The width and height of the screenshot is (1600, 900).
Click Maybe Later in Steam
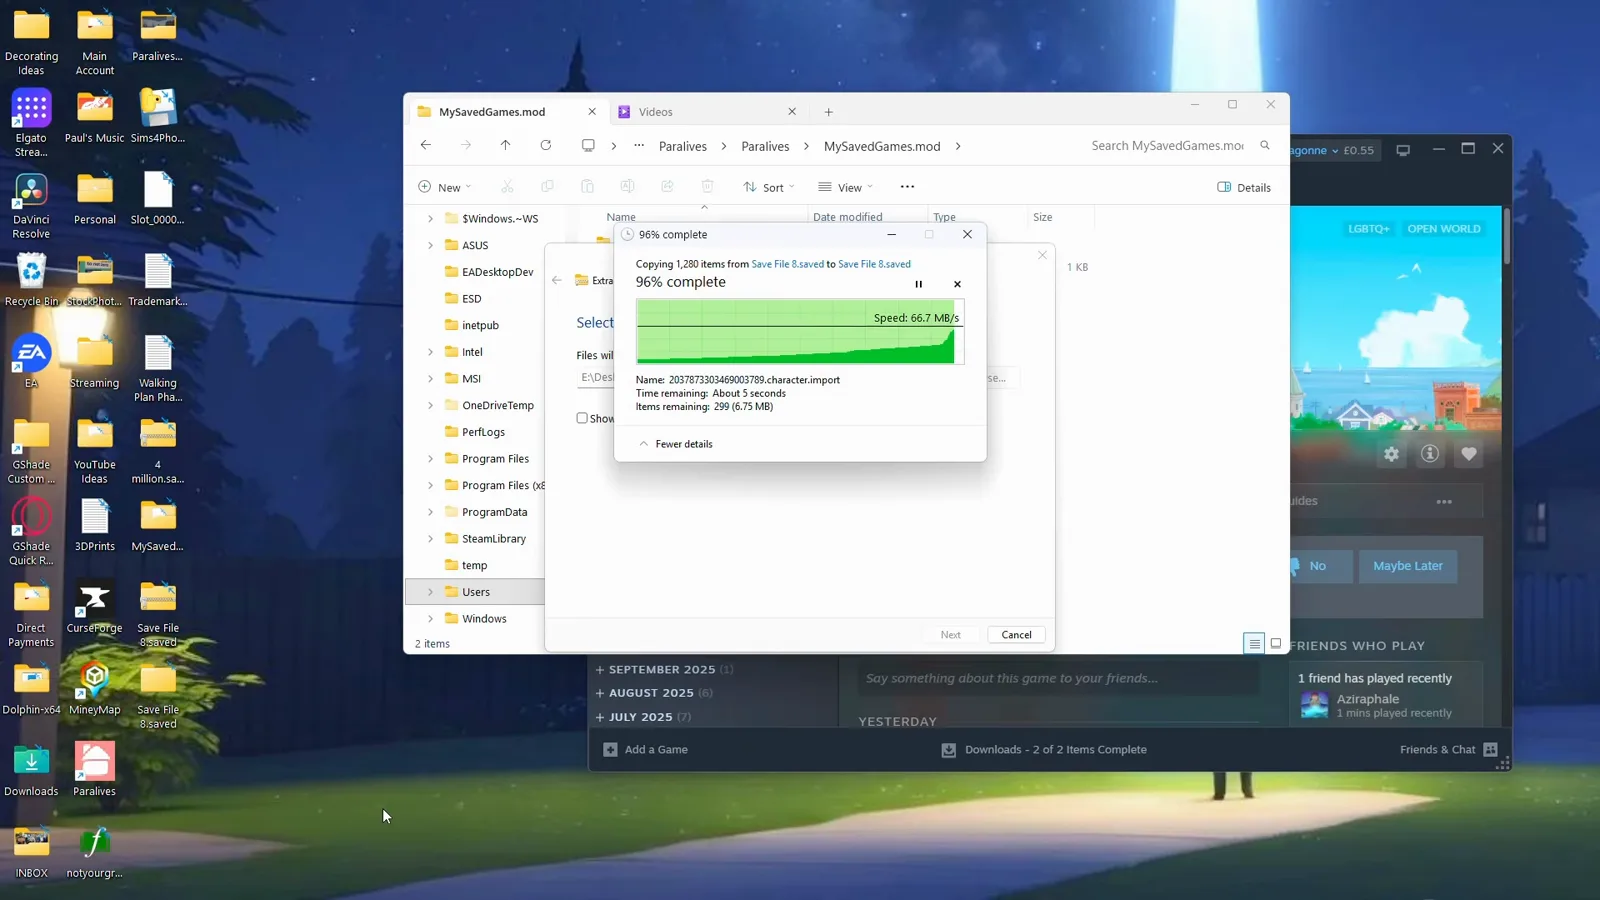click(1408, 566)
